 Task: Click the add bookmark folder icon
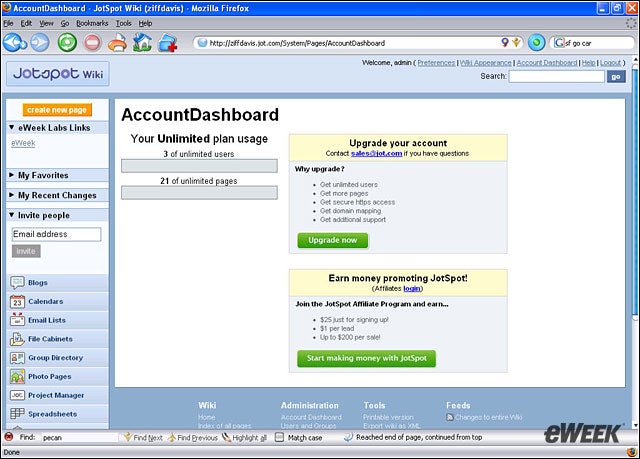point(167,43)
